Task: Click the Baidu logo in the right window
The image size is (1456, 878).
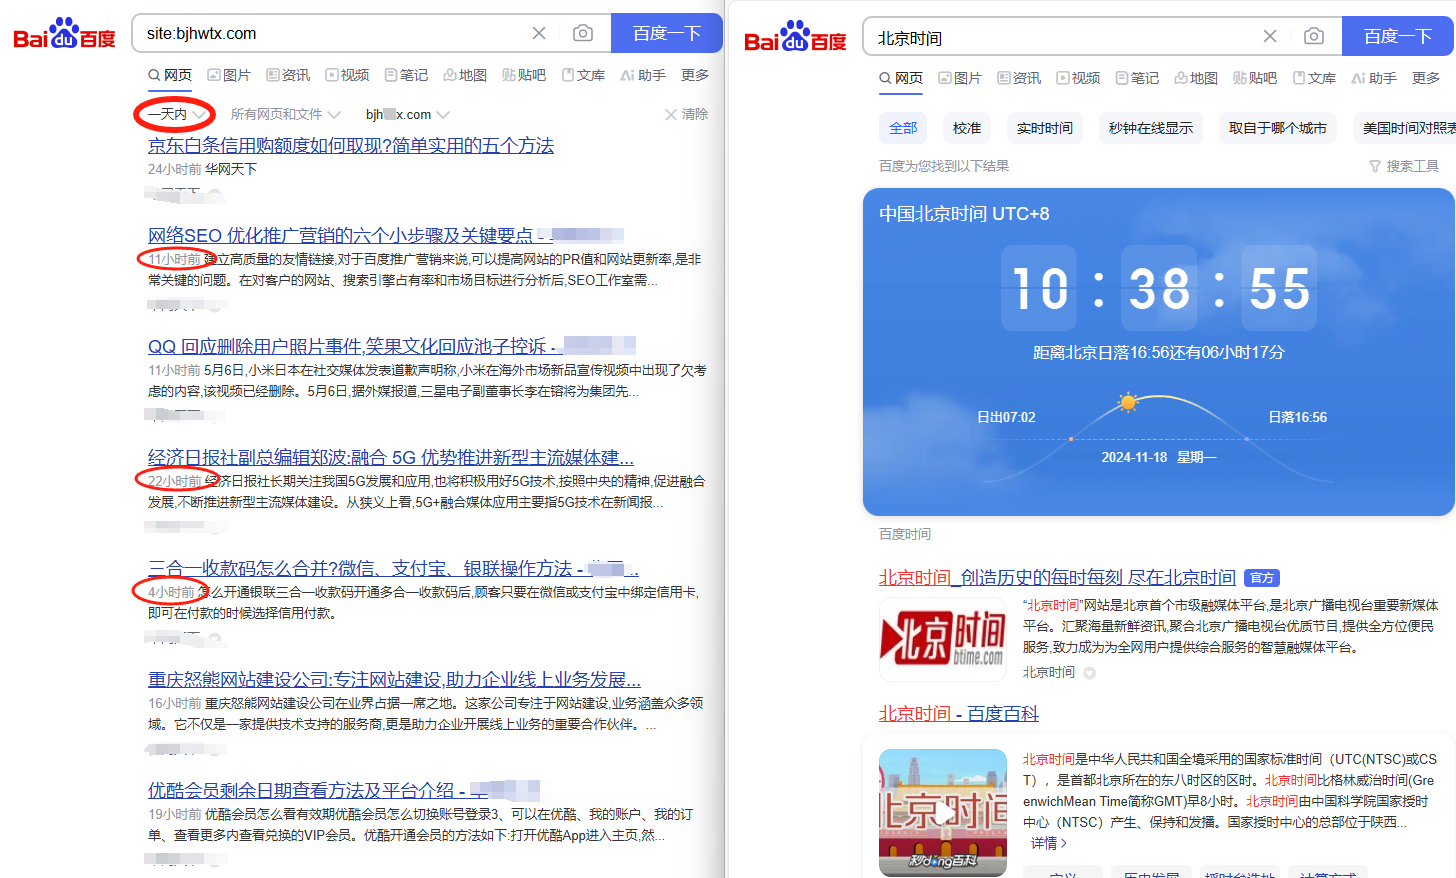Action: click(x=795, y=37)
